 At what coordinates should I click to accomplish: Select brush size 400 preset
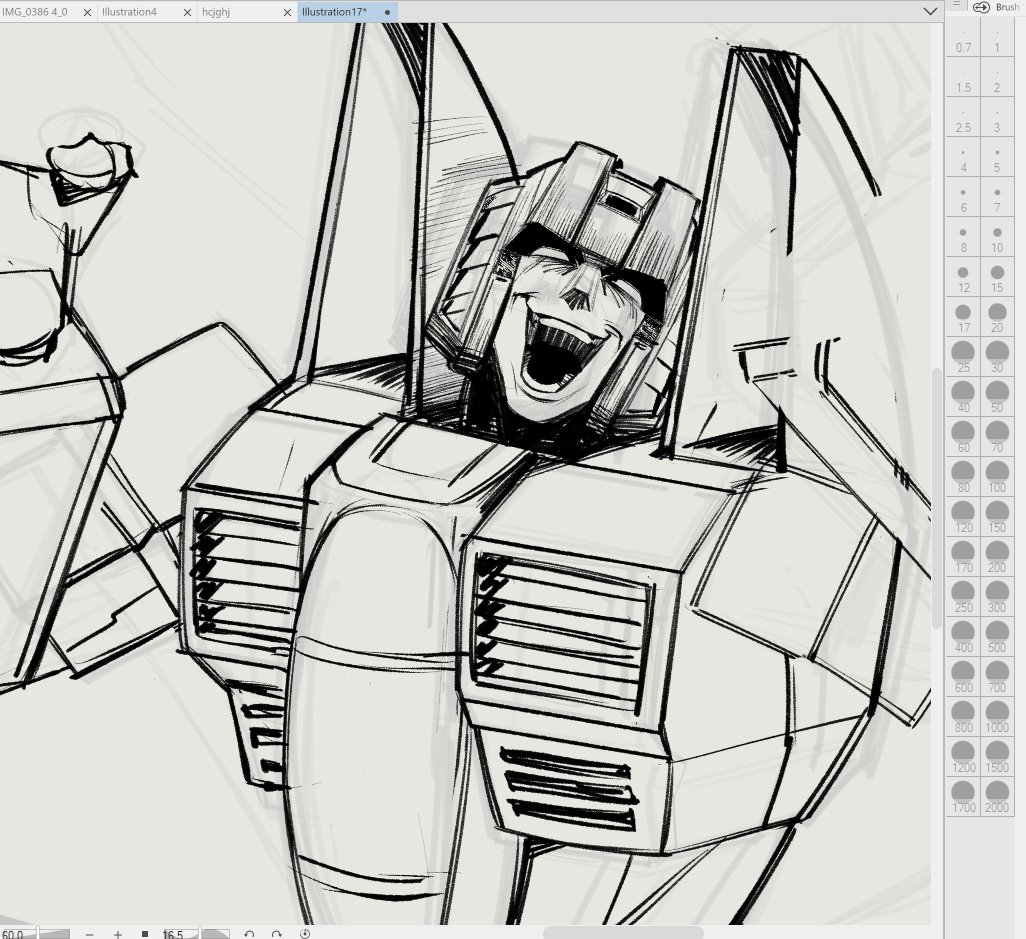[963, 637]
